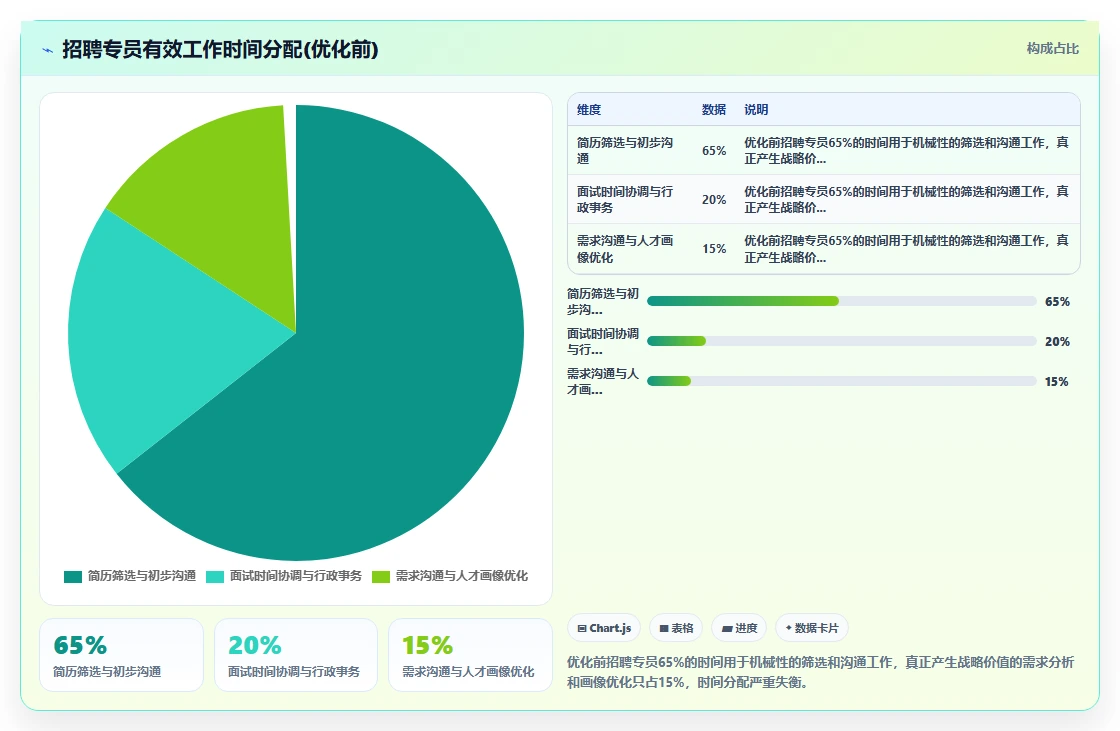Click the 15% progress bar
Screen dimensions: 1120x731
click(x=841, y=382)
